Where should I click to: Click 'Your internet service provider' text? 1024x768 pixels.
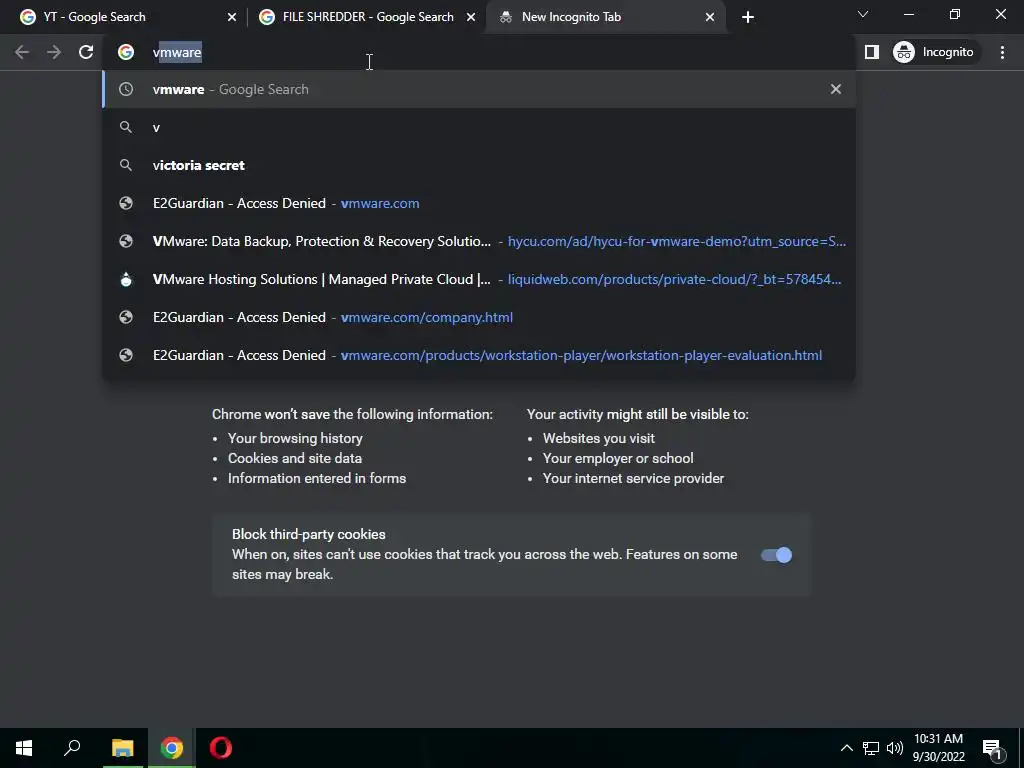tap(633, 478)
